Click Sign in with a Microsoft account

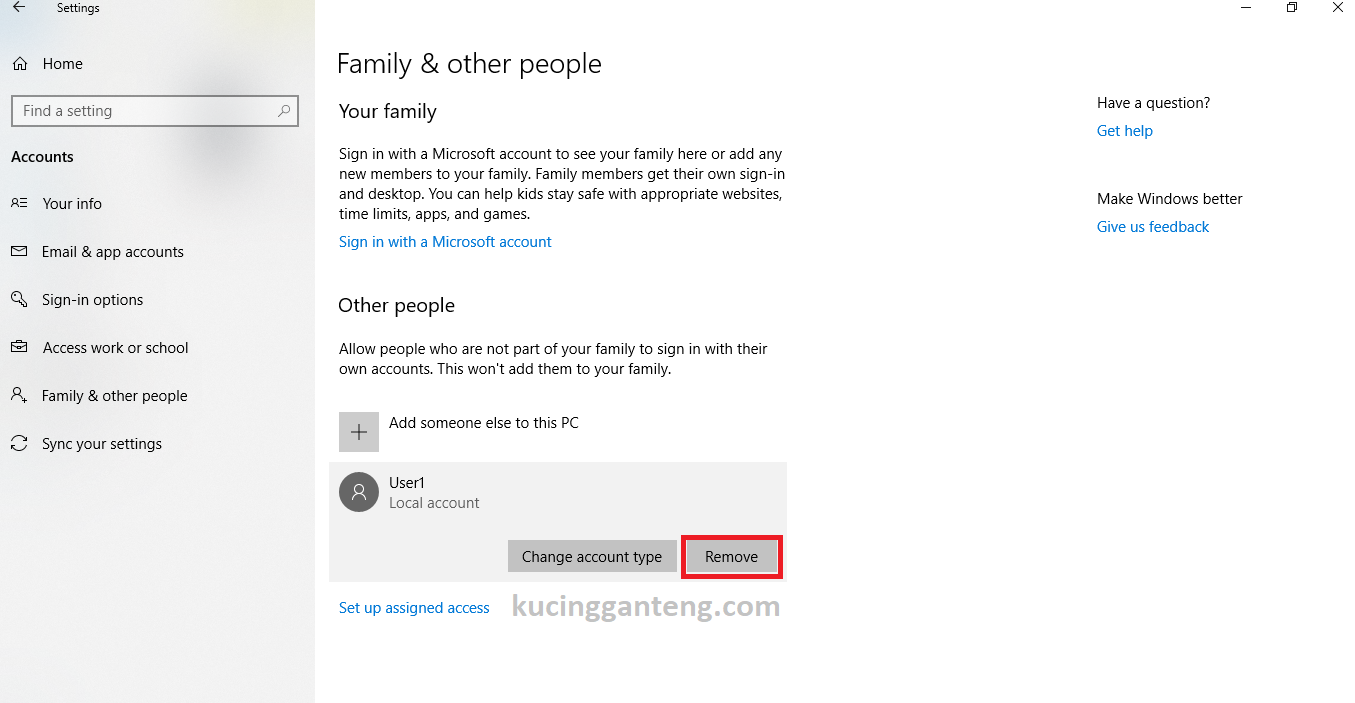pyautogui.click(x=445, y=242)
